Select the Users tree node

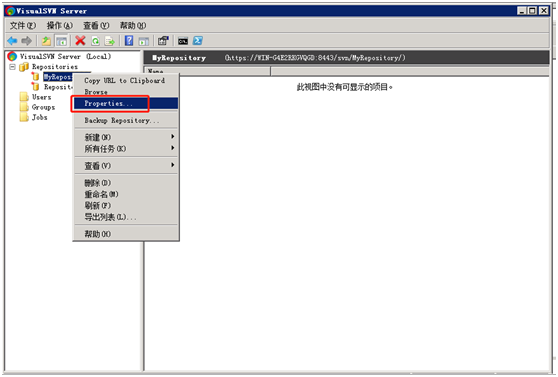pos(41,97)
